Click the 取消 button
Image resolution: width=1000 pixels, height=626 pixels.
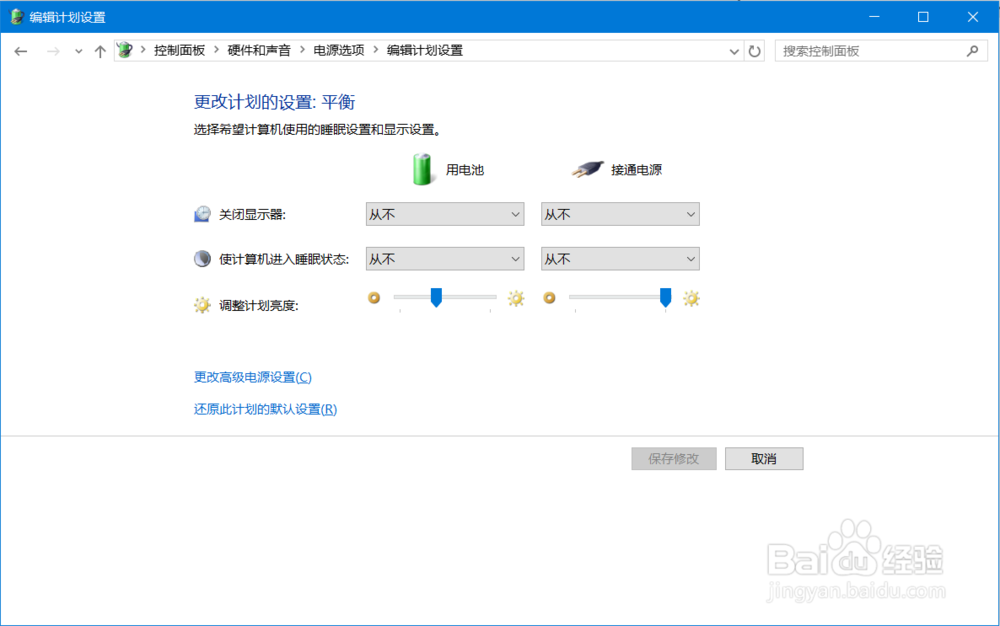(x=764, y=458)
